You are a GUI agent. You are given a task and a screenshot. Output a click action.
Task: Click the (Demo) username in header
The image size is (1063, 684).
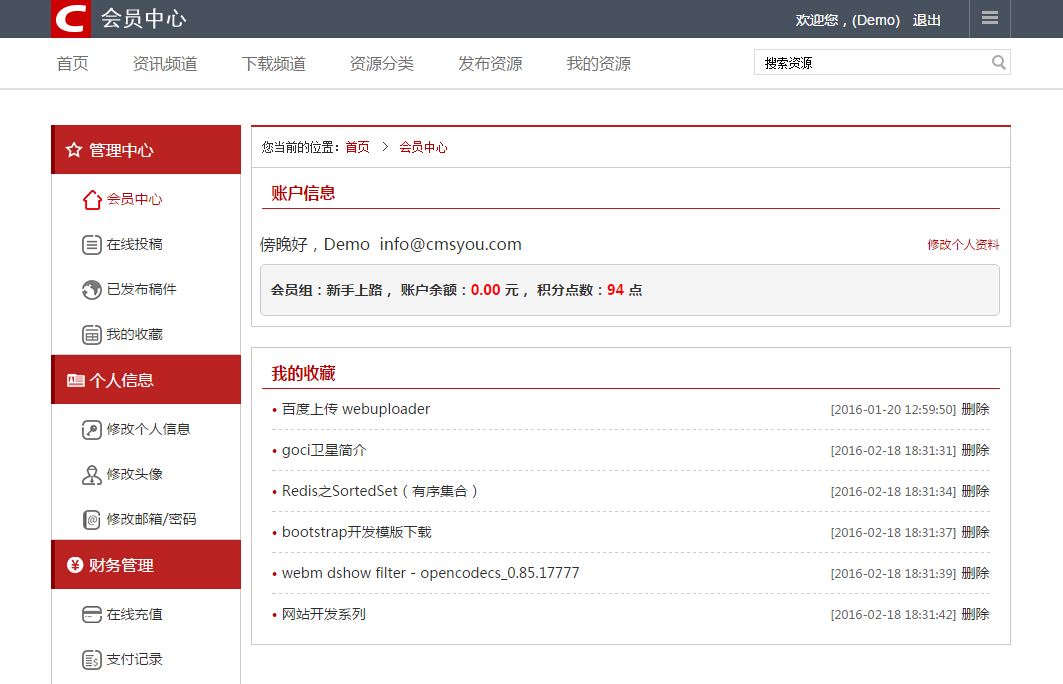876,20
